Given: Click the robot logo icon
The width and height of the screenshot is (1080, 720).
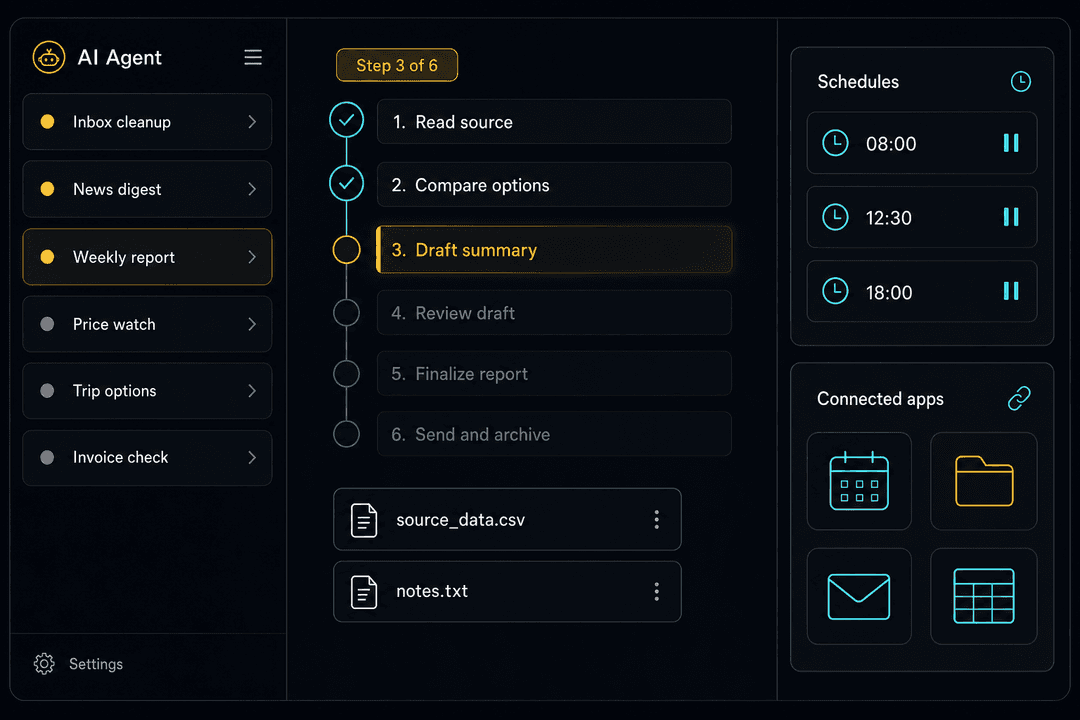Looking at the screenshot, I should coord(49,57).
